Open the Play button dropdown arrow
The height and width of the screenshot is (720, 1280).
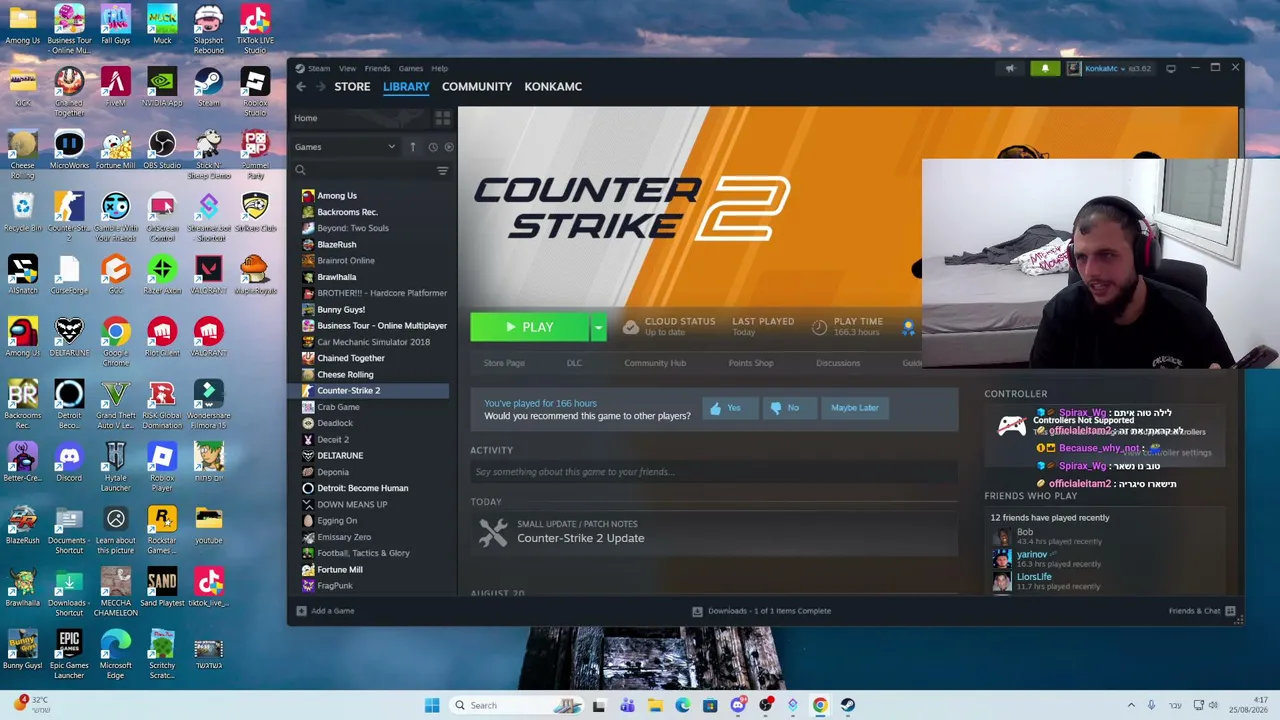[598, 327]
